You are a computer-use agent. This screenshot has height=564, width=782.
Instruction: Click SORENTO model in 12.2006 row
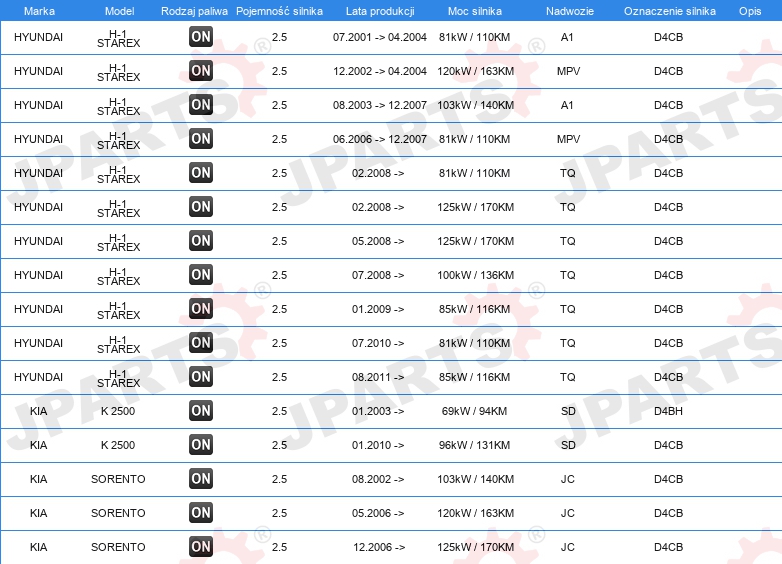(118, 547)
